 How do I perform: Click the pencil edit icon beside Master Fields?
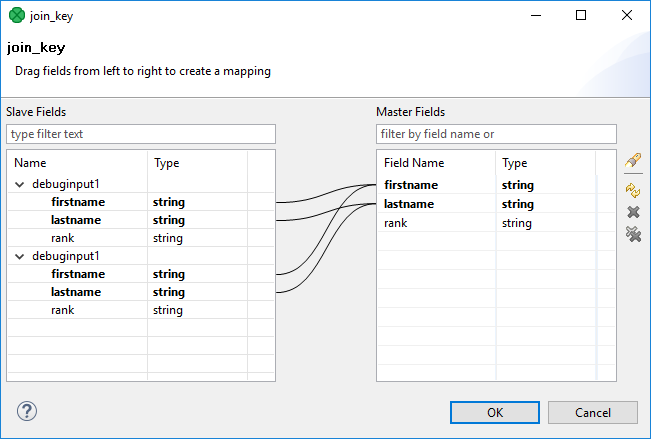click(632, 161)
